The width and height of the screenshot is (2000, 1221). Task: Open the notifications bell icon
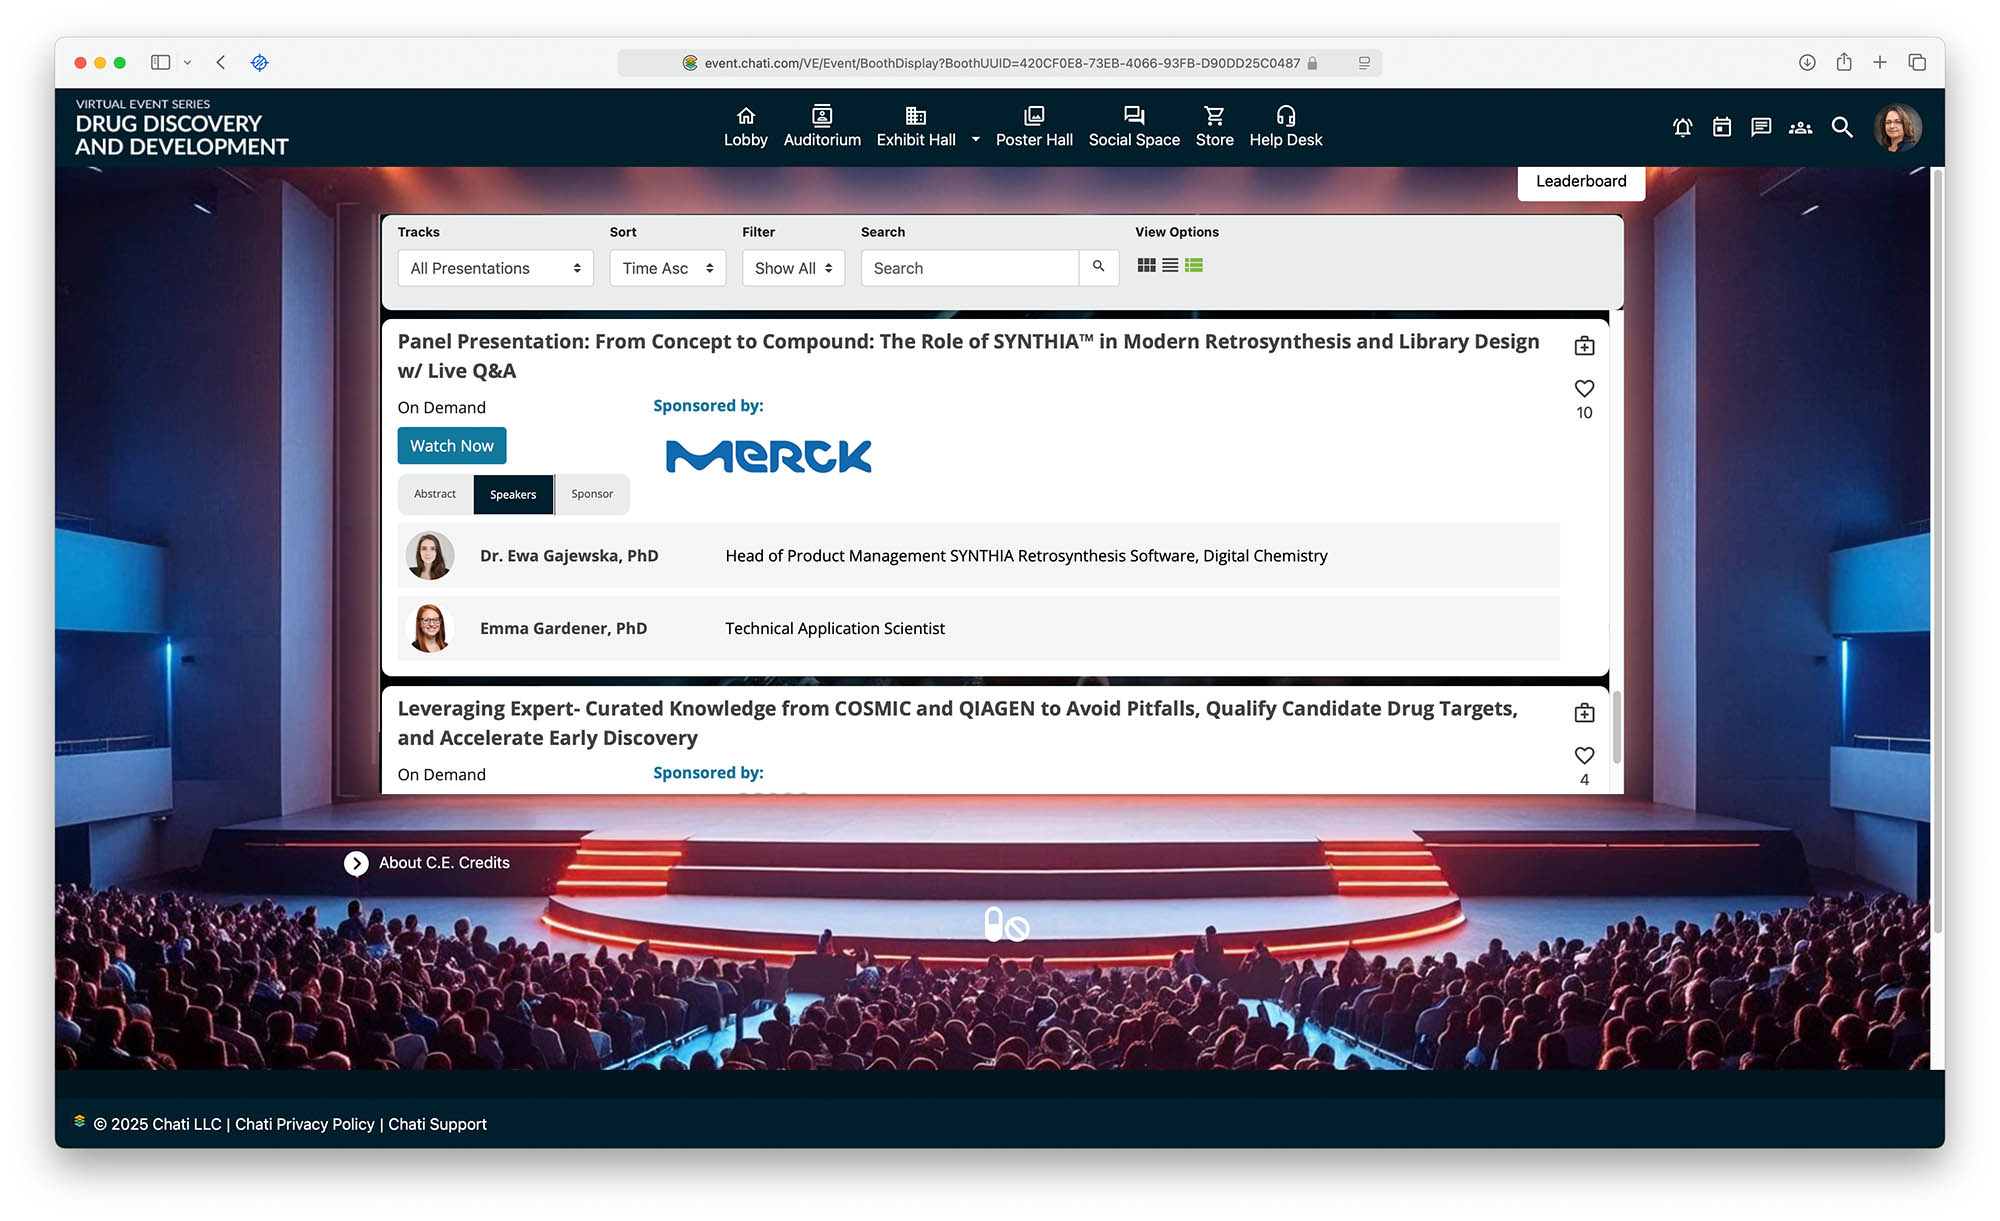tap(1682, 128)
